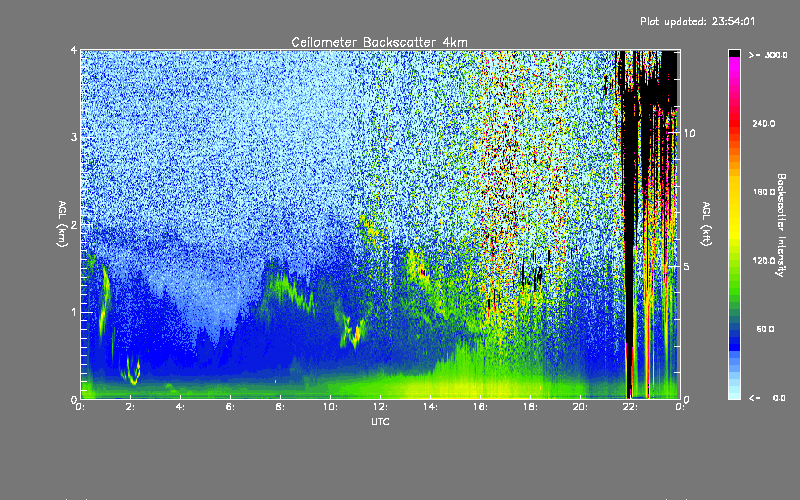Select the 'AGL (kft)' right axis label

706,224
